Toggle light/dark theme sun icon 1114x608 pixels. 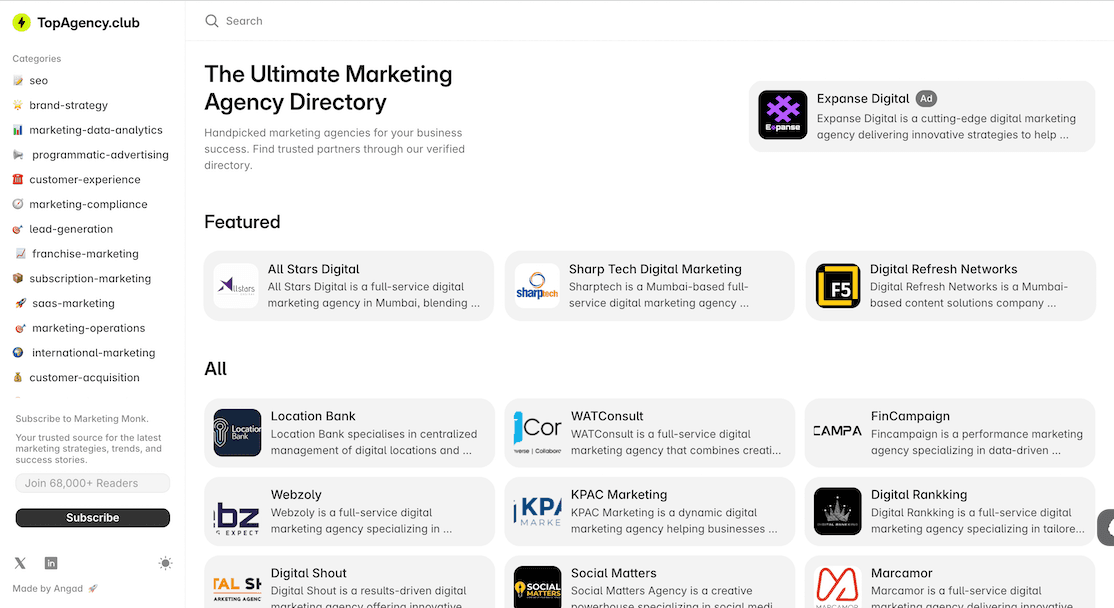click(x=165, y=563)
